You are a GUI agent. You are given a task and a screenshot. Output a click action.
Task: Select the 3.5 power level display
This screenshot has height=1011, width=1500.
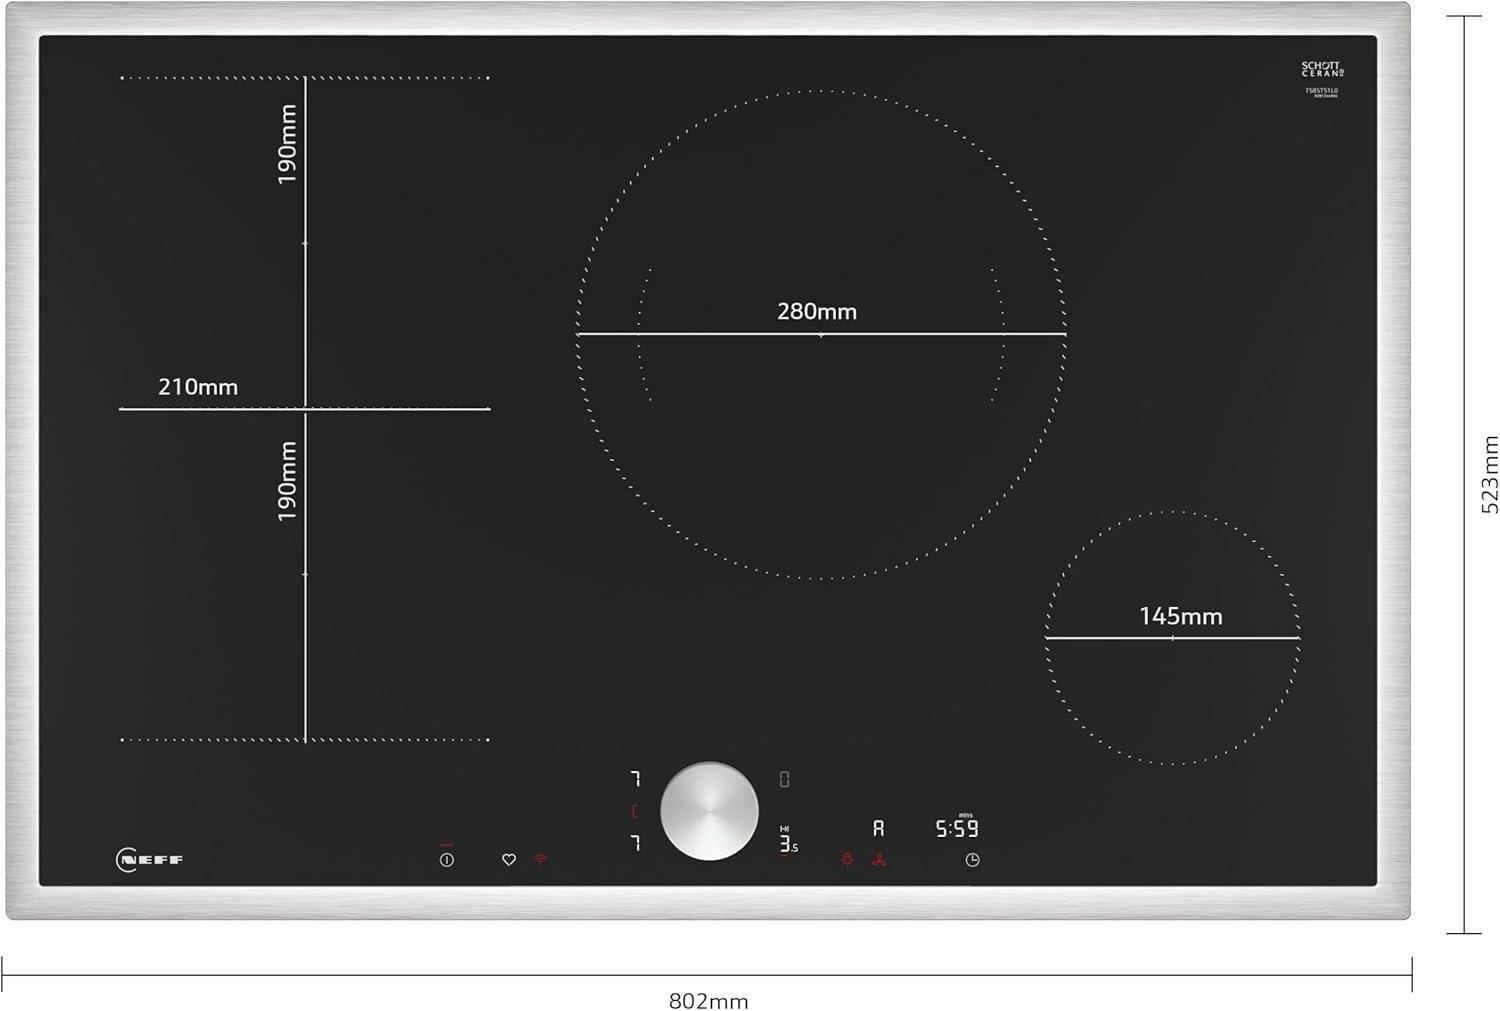[788, 843]
